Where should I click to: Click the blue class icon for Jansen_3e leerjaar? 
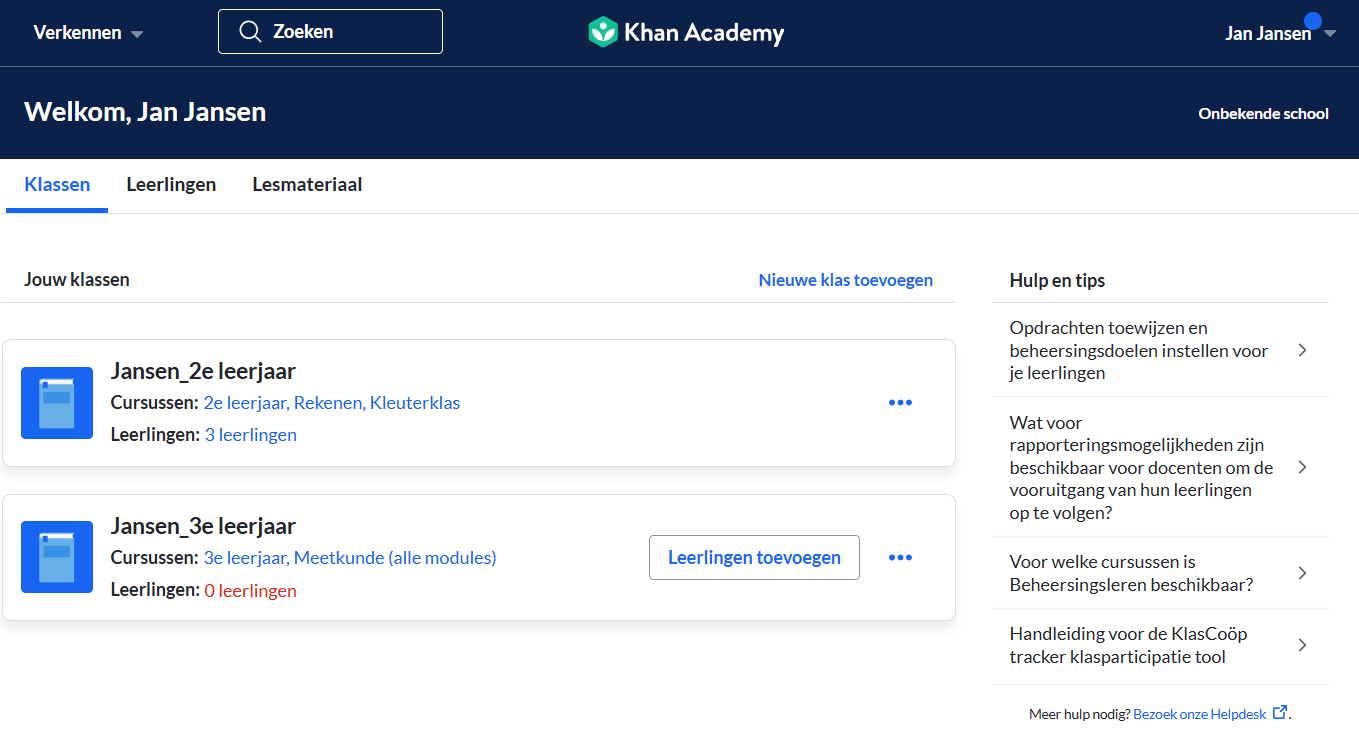coord(56,557)
